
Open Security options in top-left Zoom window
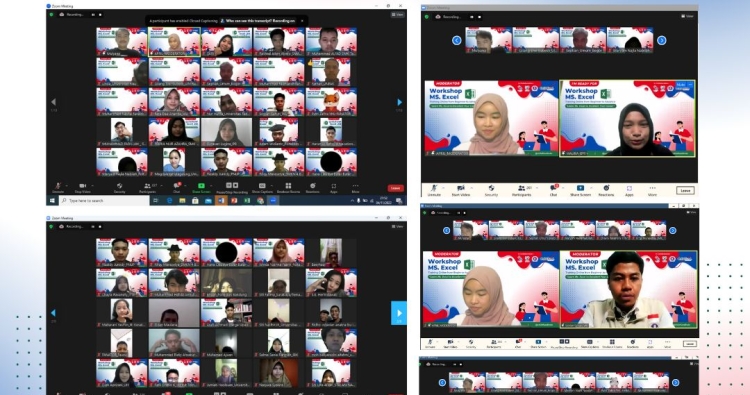click(x=120, y=187)
